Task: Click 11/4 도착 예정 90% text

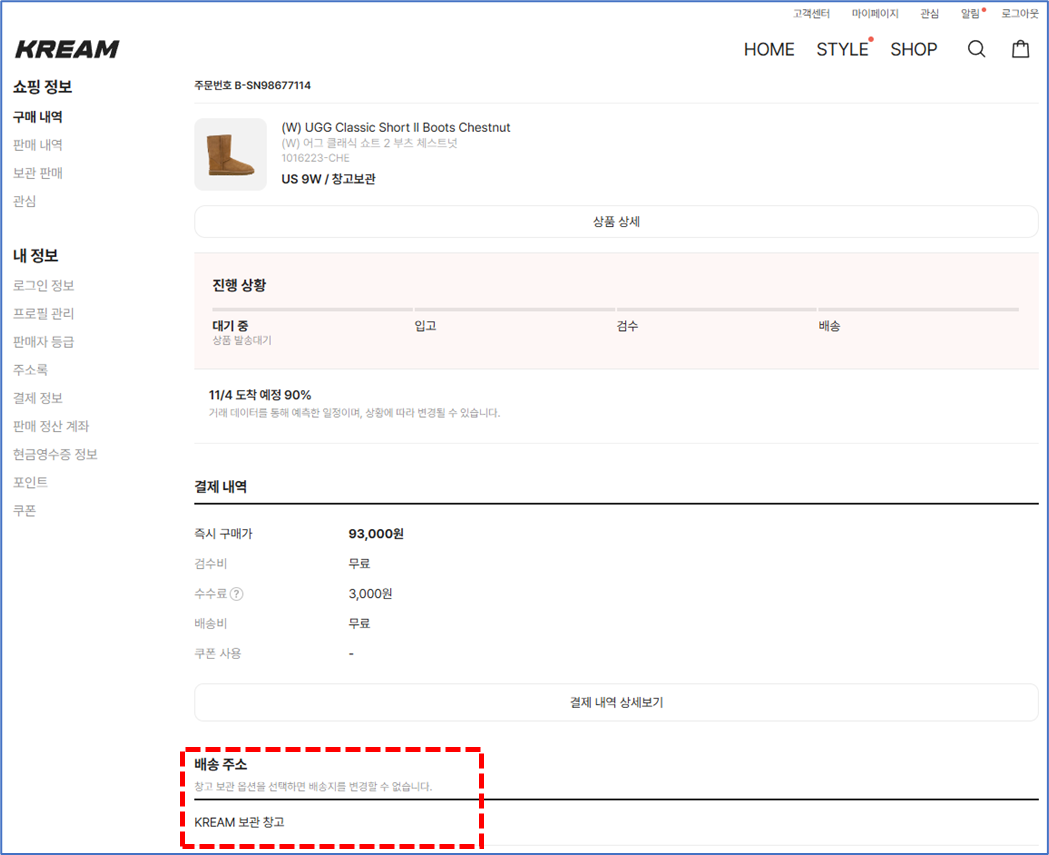Action: (x=260, y=395)
